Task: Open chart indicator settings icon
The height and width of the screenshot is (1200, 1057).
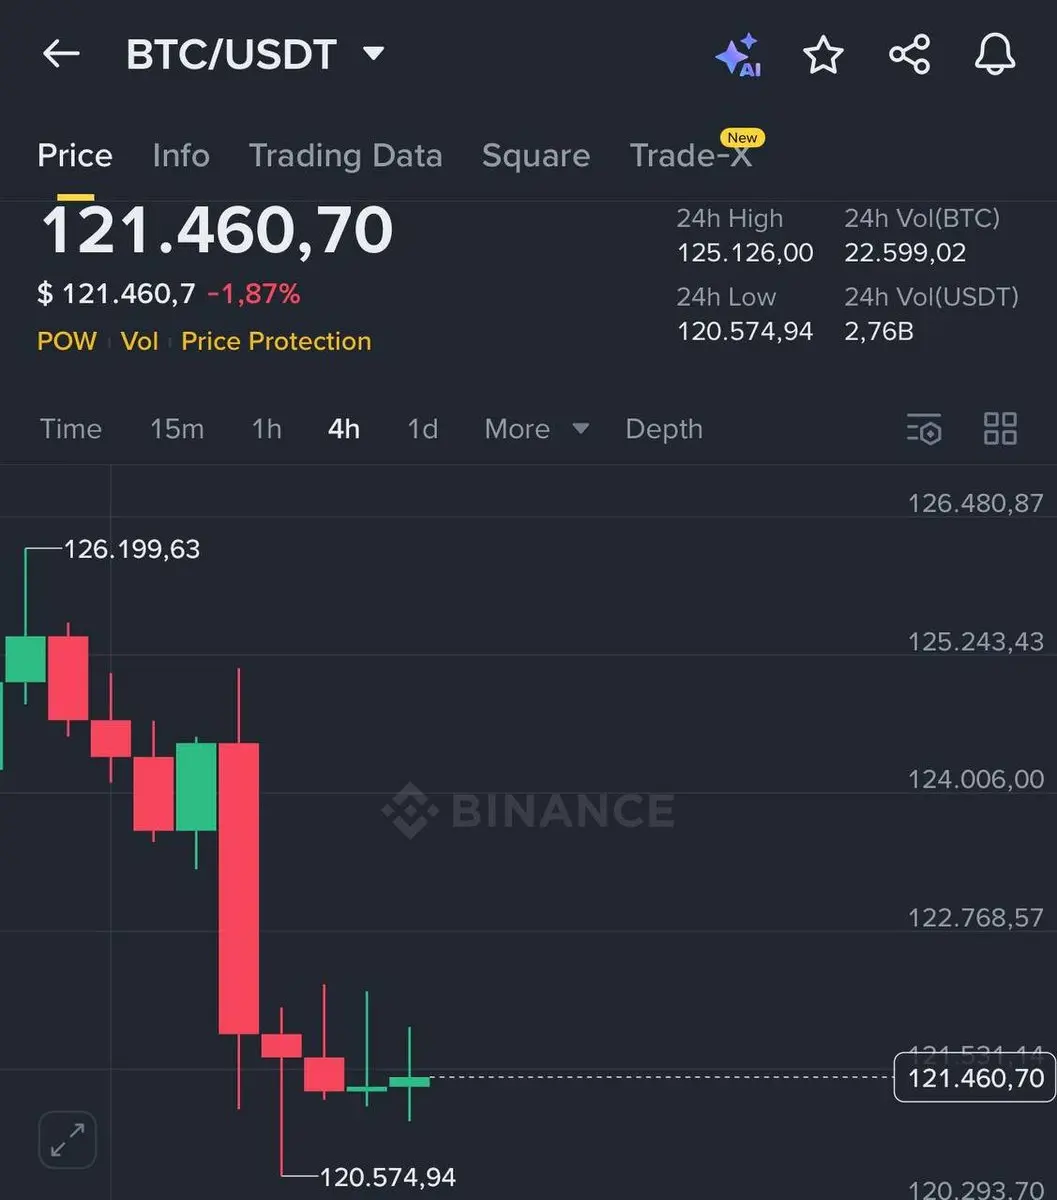Action: click(x=924, y=429)
